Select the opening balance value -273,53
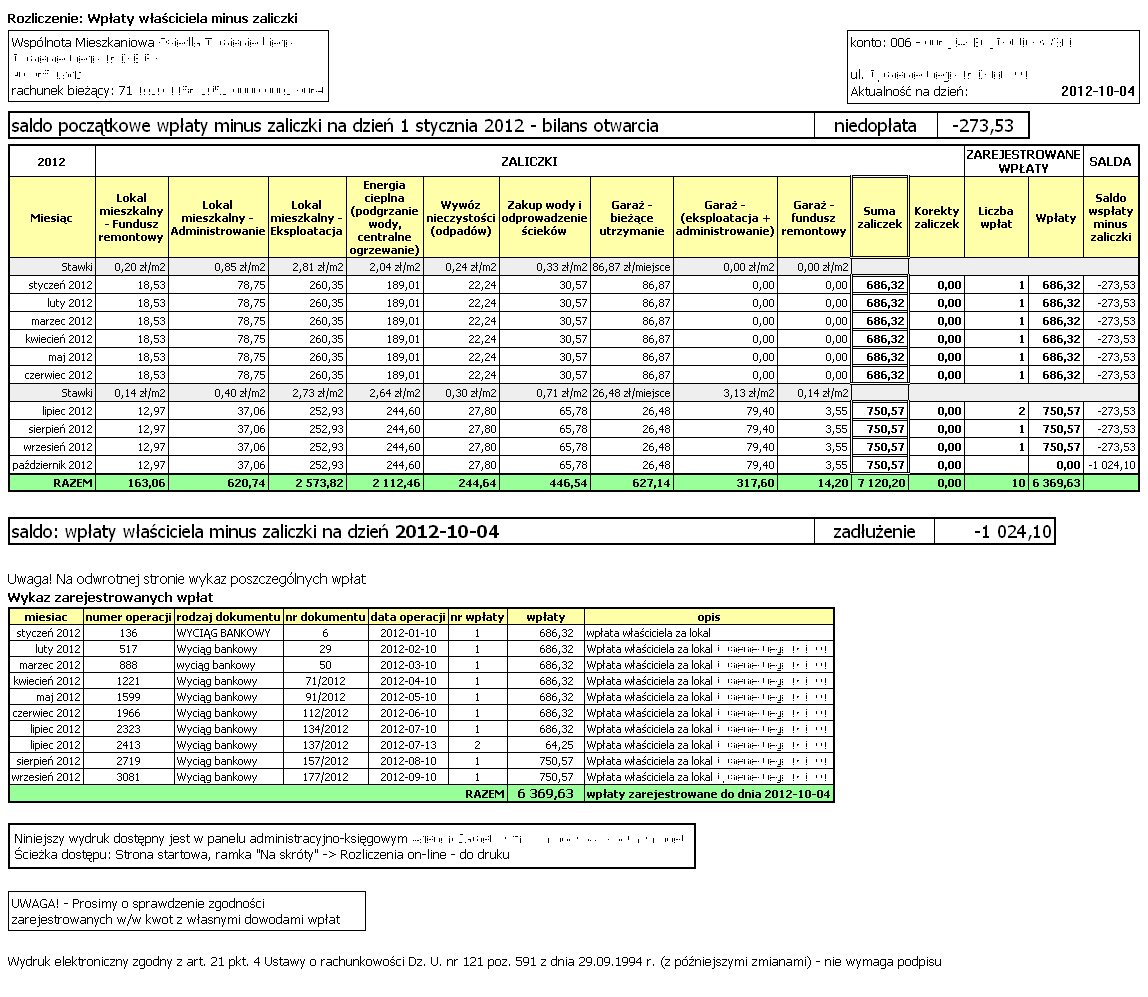1148x997 pixels. click(983, 126)
